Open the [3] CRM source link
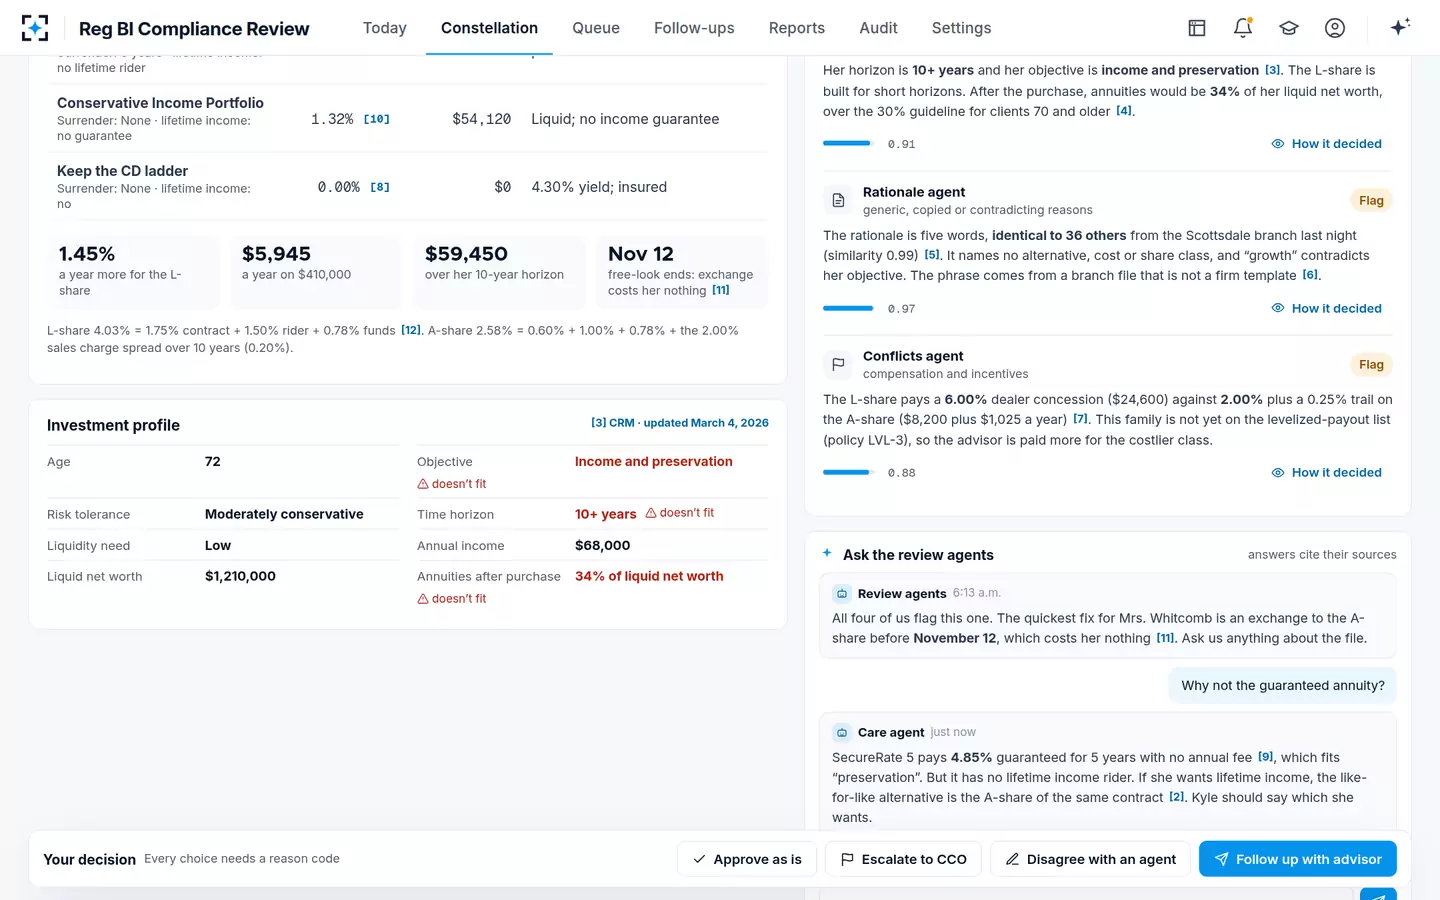Screen dimensions: 1440x900 (680, 423)
